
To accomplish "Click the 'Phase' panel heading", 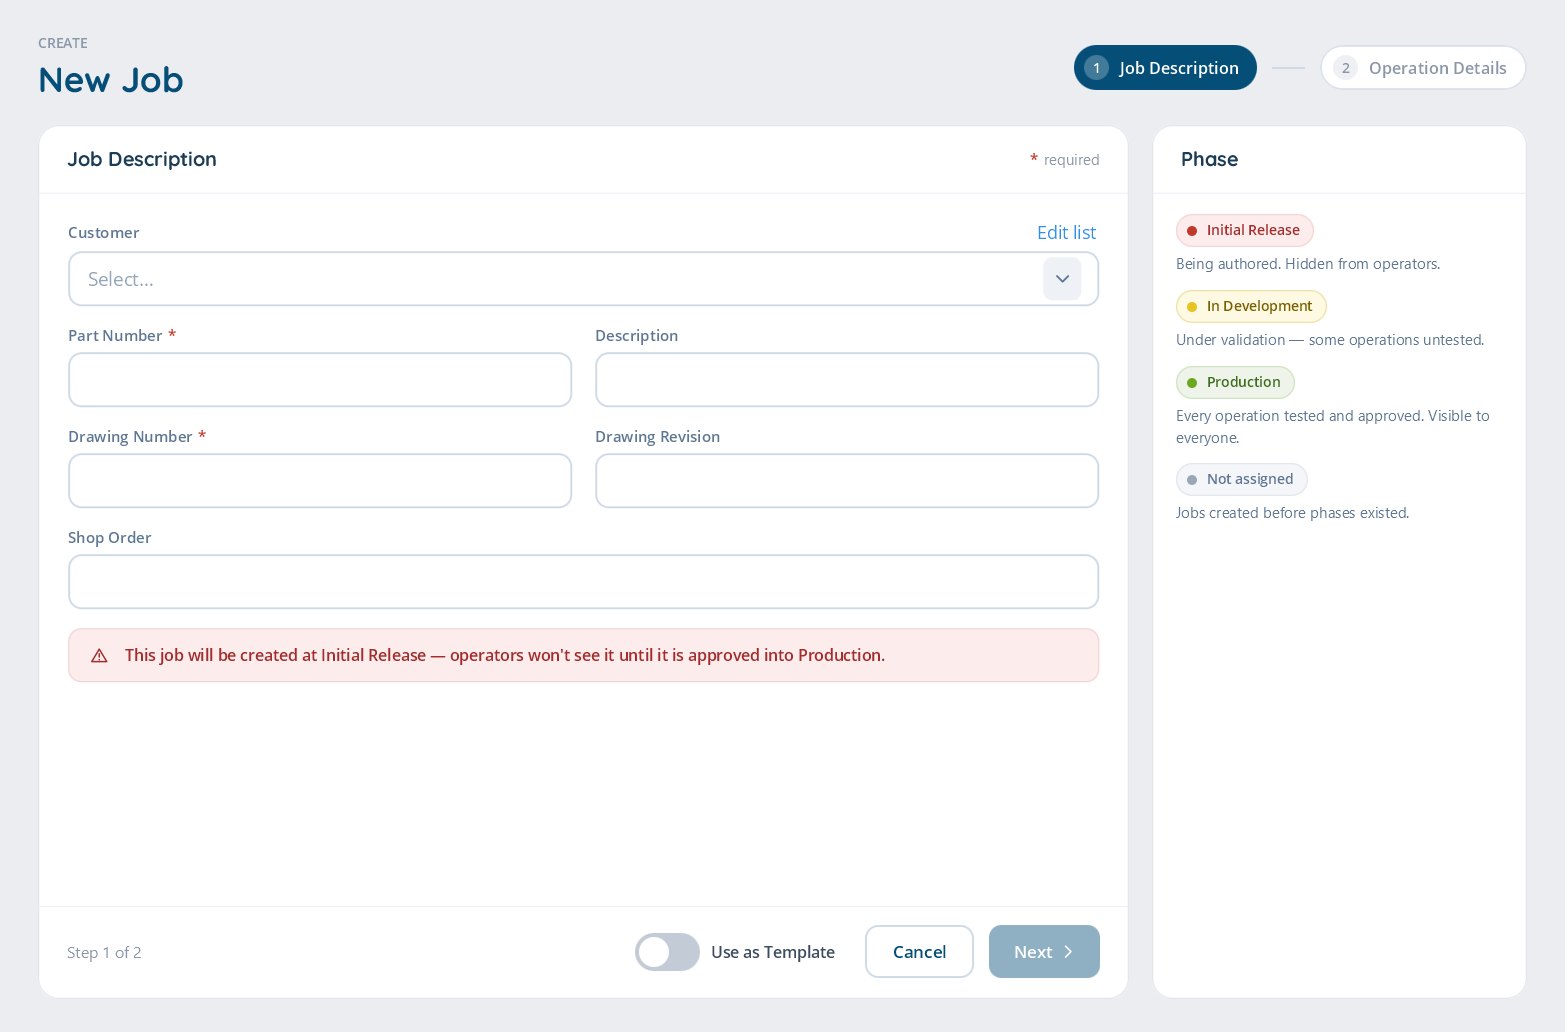I will point(1209,160).
